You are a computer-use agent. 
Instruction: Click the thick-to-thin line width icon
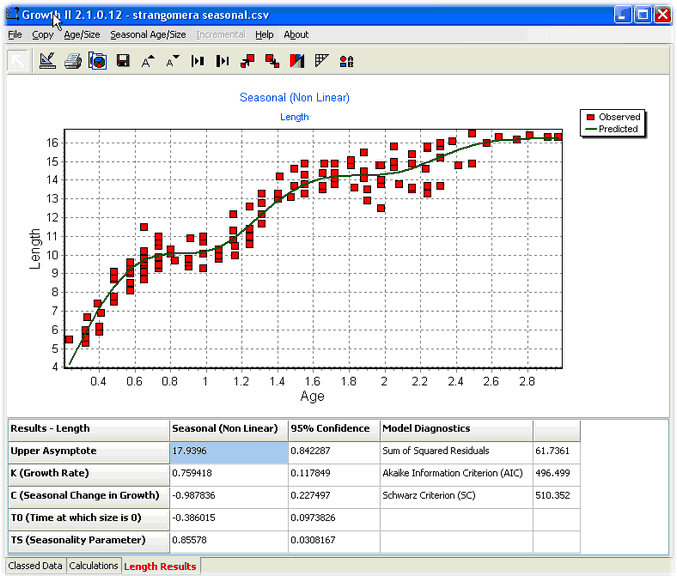click(x=222, y=61)
